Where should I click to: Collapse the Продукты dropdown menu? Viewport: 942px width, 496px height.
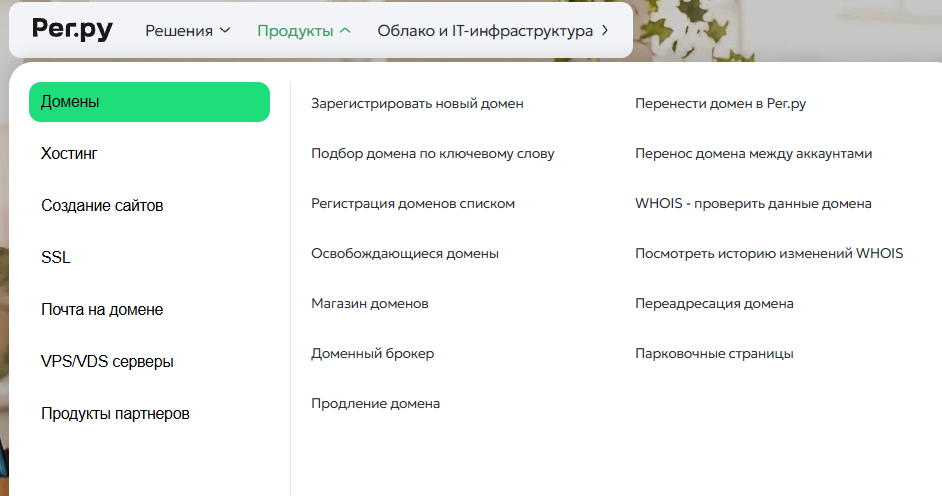tap(304, 31)
